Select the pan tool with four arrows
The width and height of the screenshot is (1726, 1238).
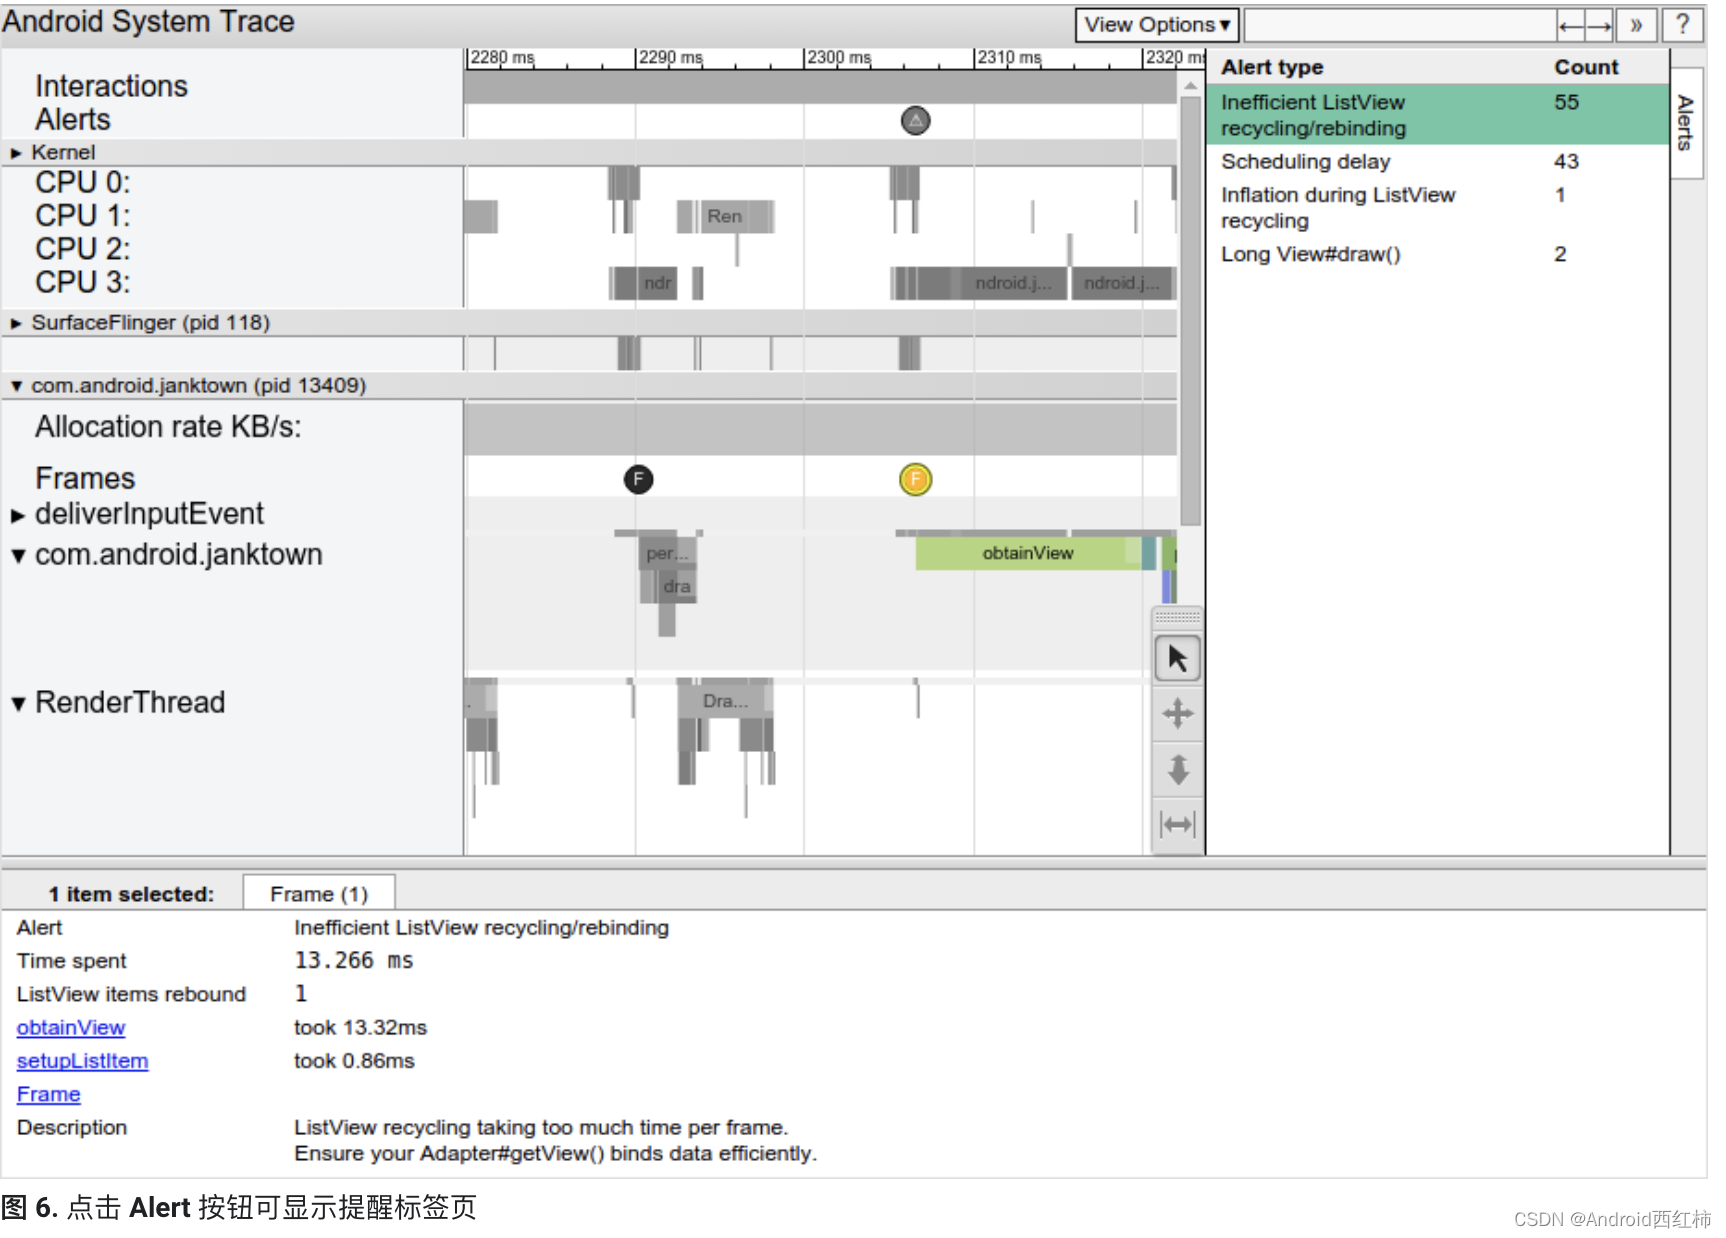(x=1177, y=713)
